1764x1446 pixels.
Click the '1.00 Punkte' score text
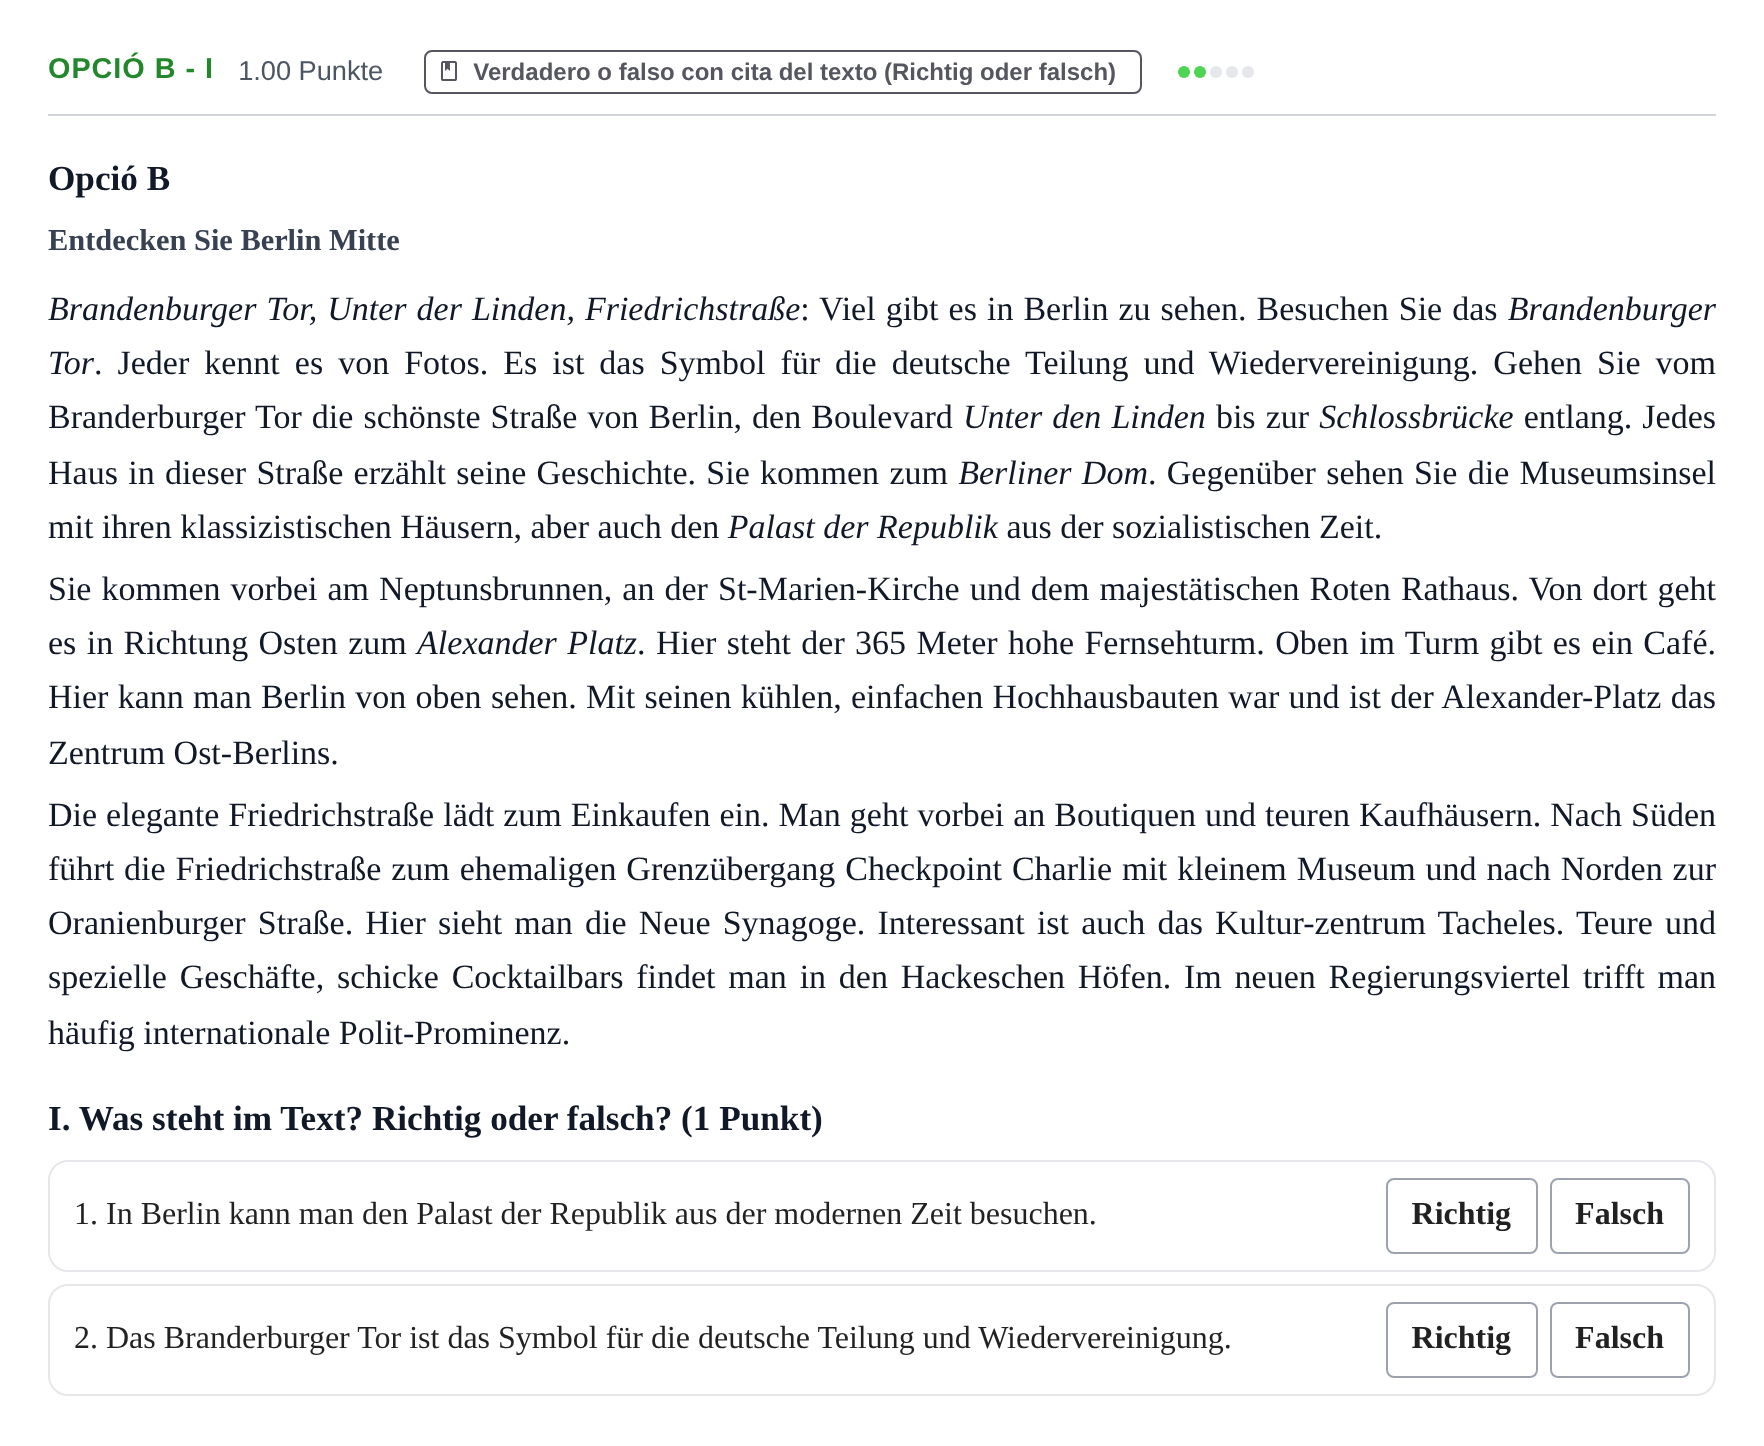(x=310, y=71)
